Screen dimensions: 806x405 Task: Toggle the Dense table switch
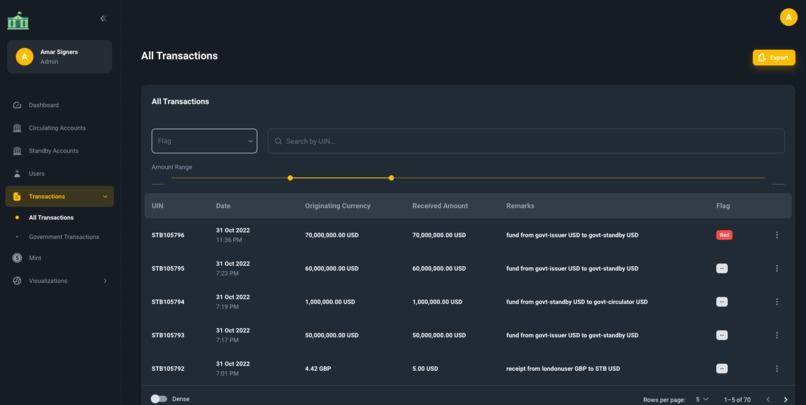(x=159, y=399)
